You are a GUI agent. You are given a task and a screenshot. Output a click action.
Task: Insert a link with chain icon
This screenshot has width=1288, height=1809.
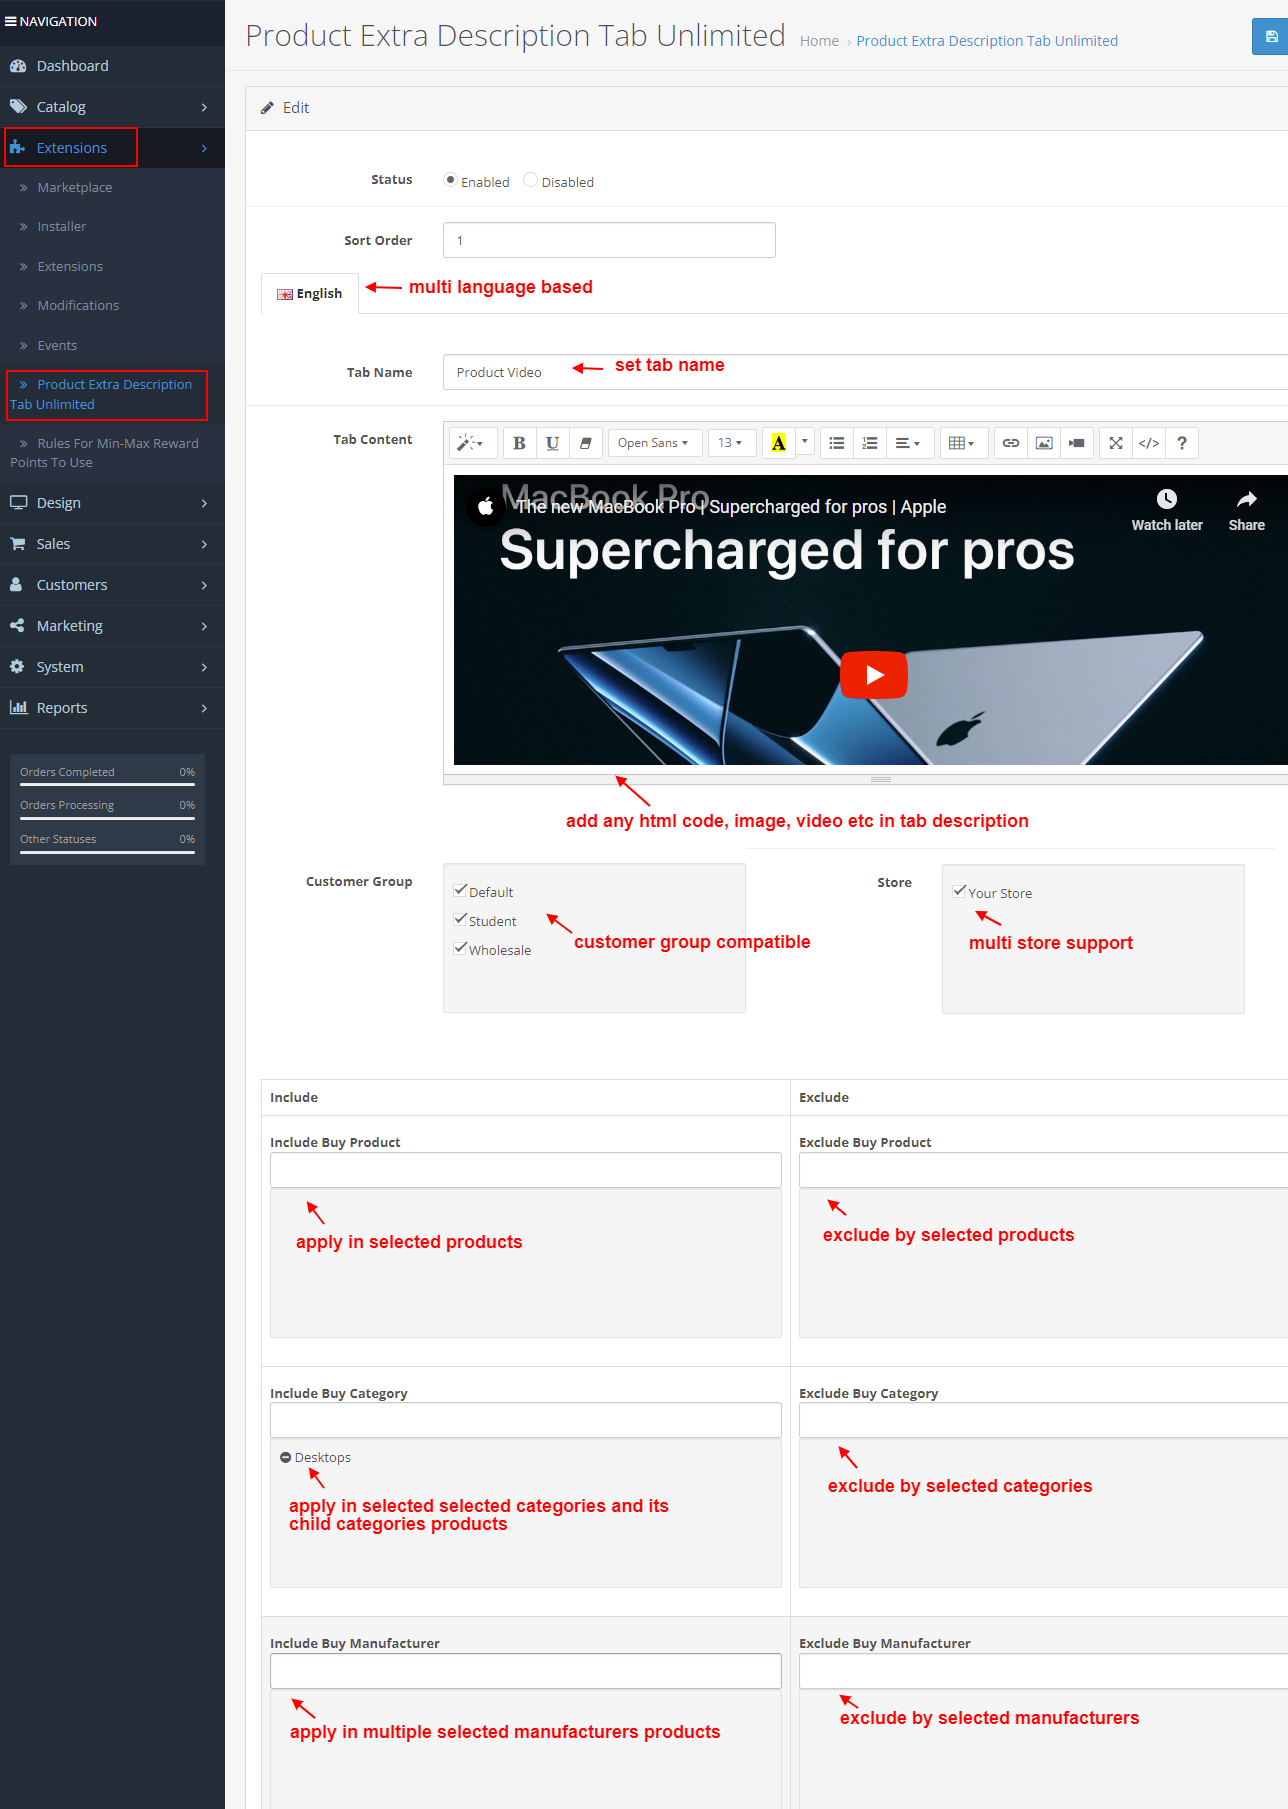click(1011, 443)
